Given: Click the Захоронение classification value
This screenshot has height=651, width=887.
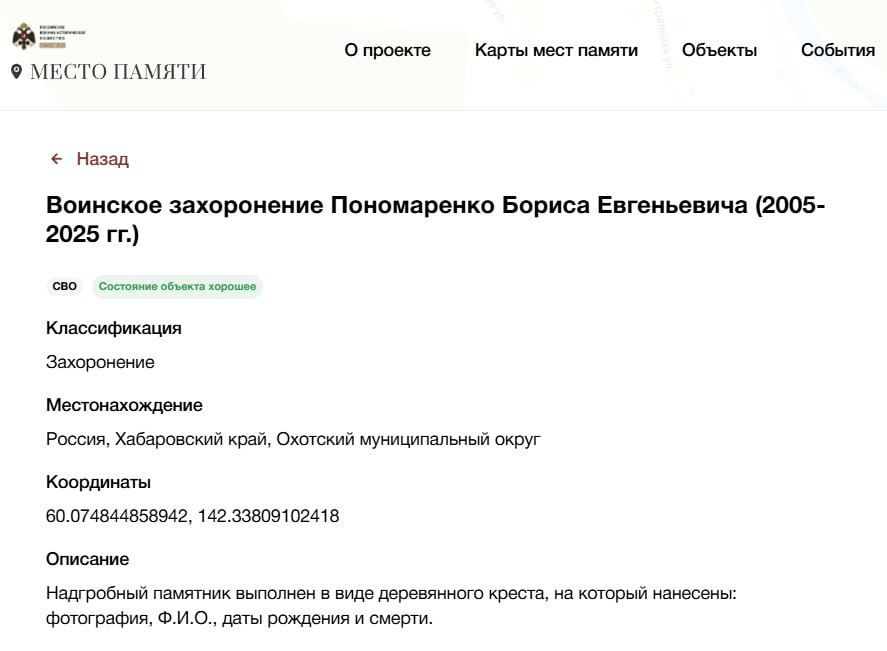Looking at the screenshot, I should click(100, 362).
